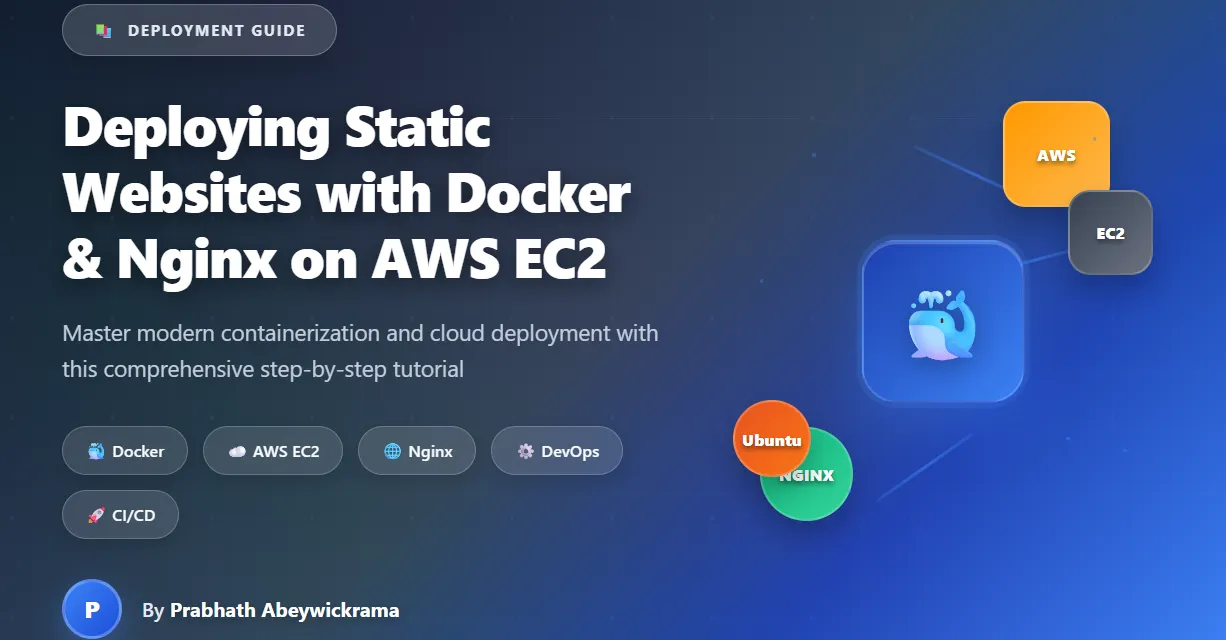Click the cloud icon in the AWS EC2 tag
Viewport: 1226px width, 640px height.
pyautogui.click(x=236, y=450)
